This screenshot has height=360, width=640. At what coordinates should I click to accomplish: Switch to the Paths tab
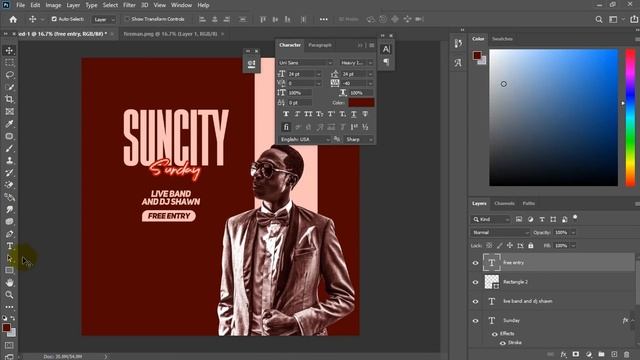[529, 203]
